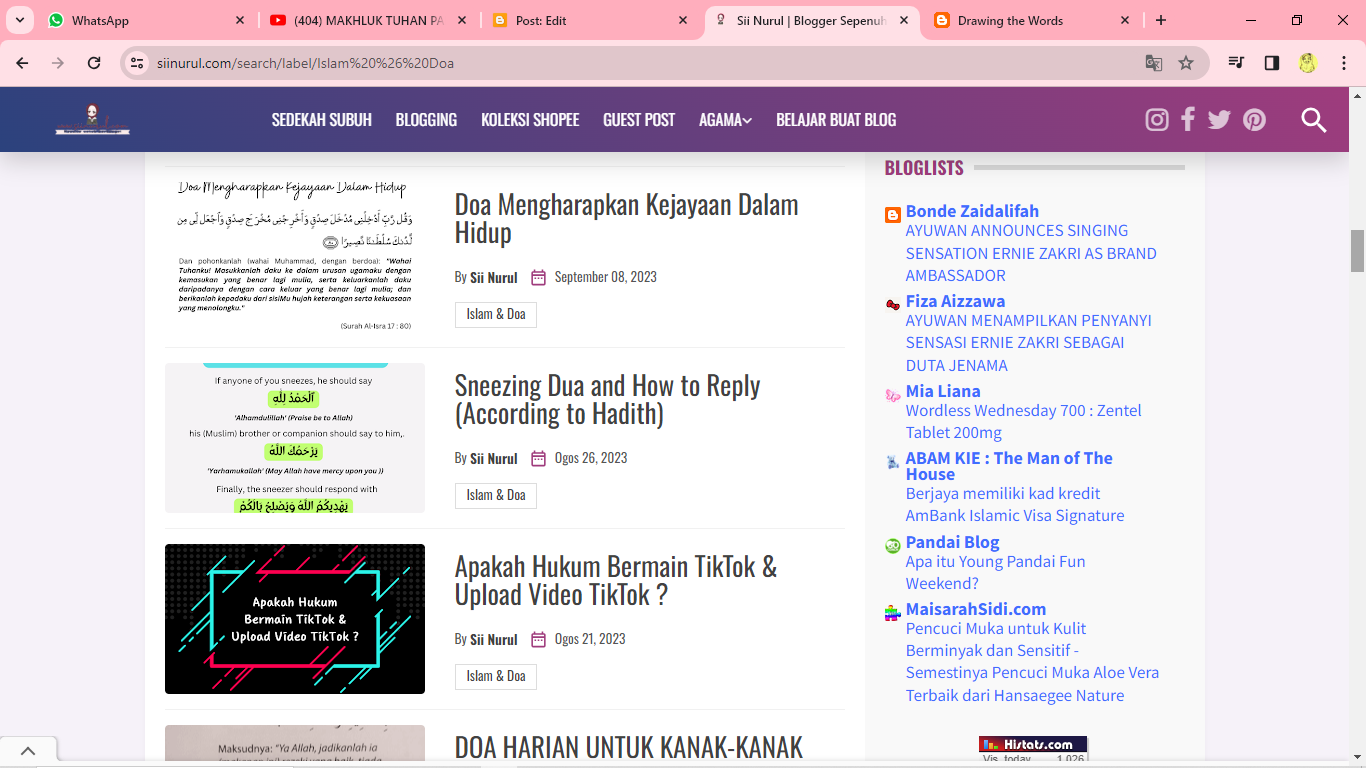The image size is (1366, 768).
Task: Open Chrome three-dot menu
Action: 1343,63
